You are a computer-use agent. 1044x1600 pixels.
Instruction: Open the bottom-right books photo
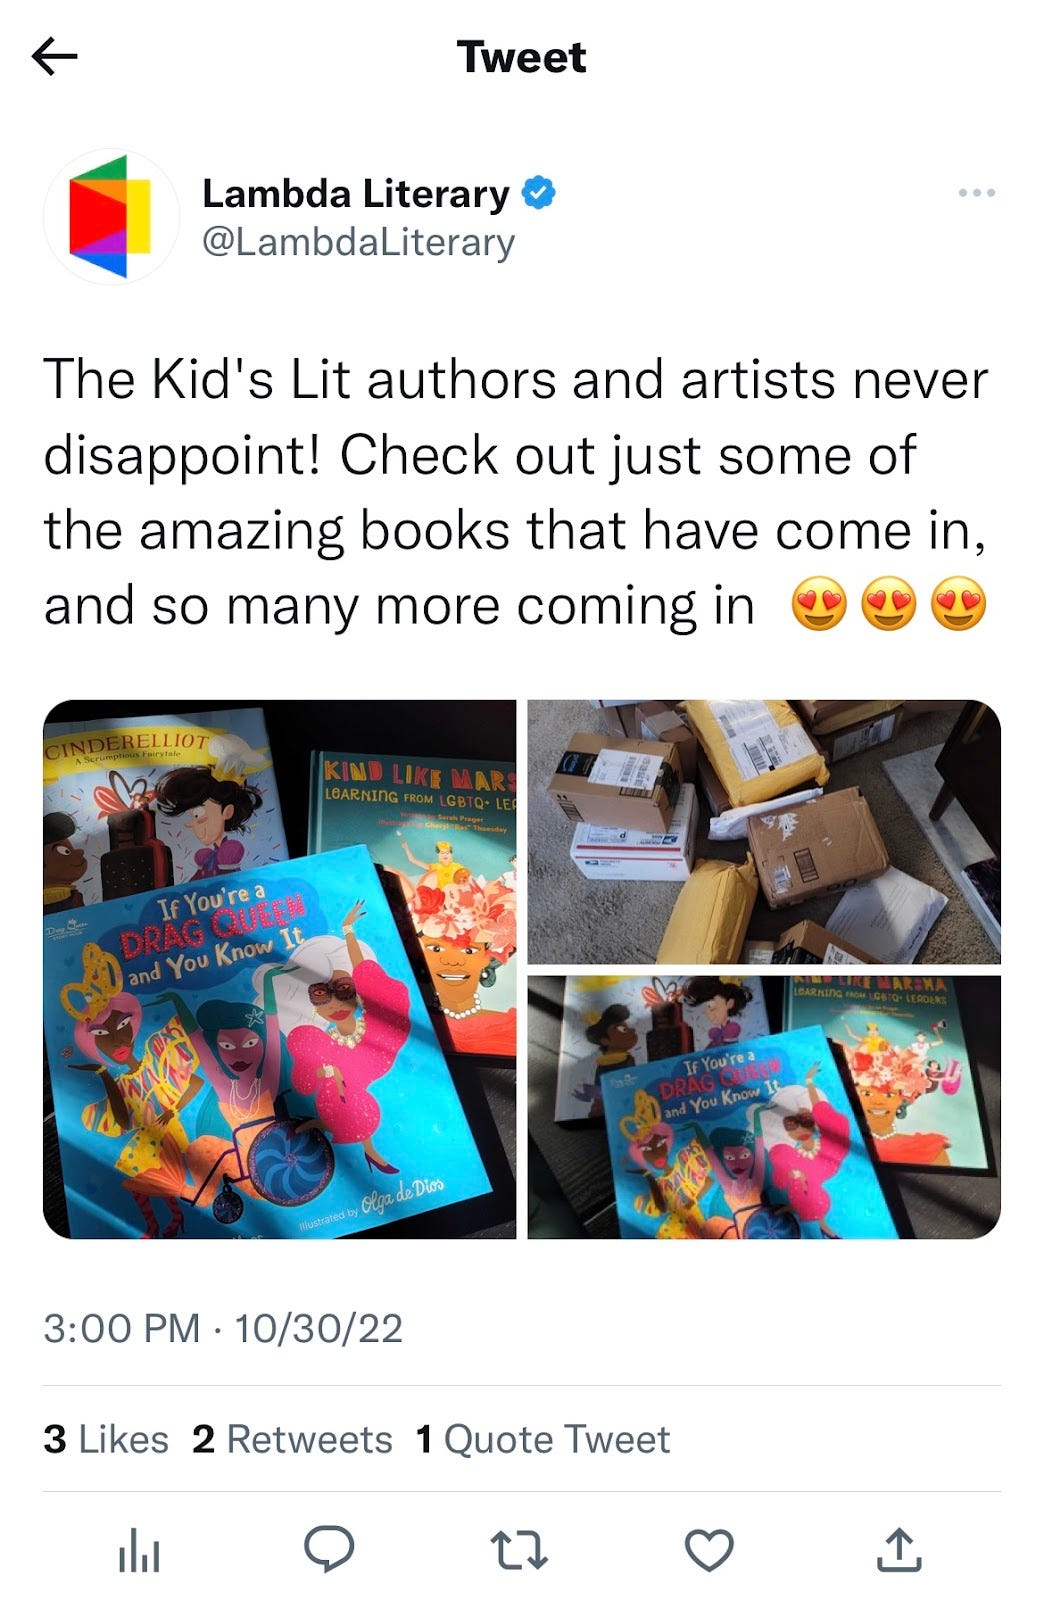tap(764, 1107)
